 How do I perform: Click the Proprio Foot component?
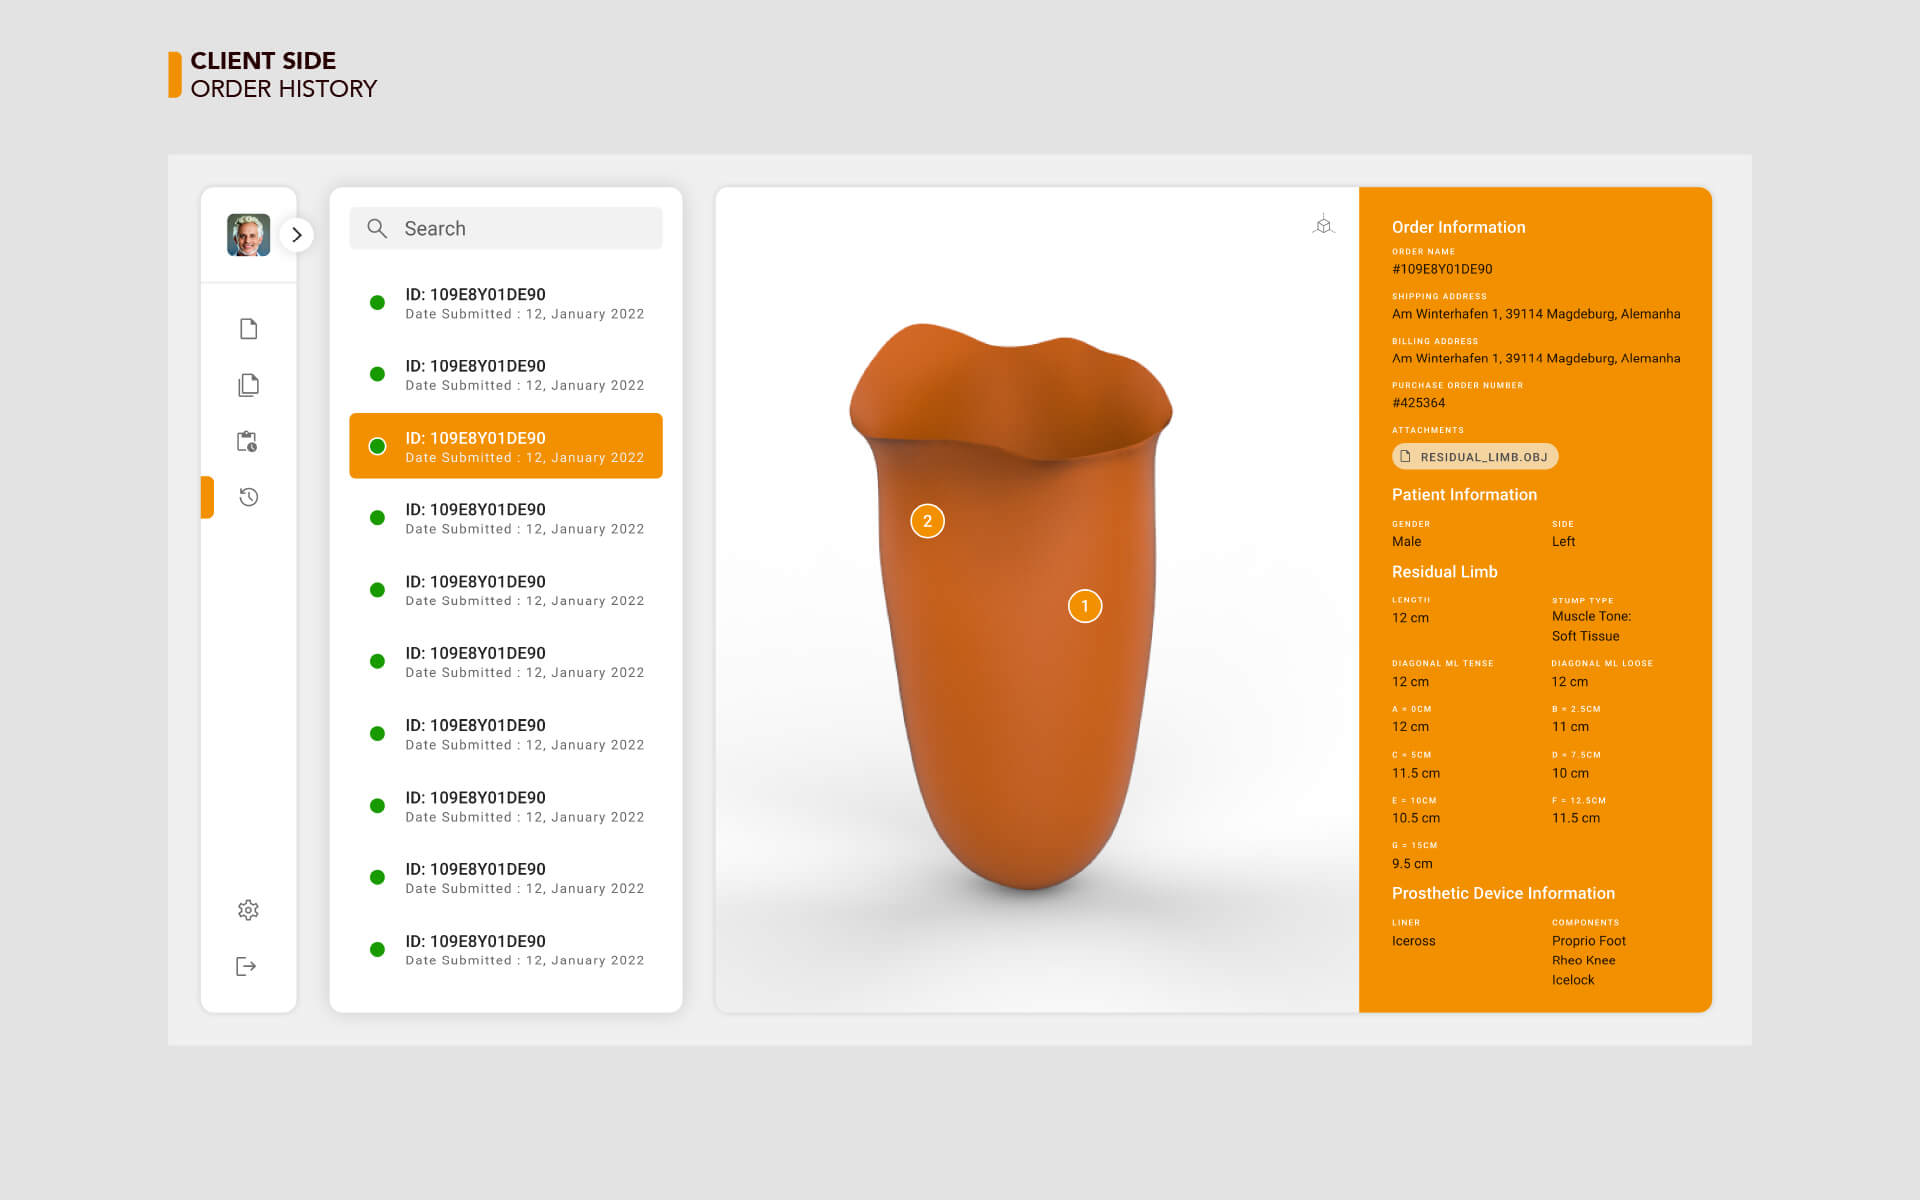click(x=1589, y=941)
